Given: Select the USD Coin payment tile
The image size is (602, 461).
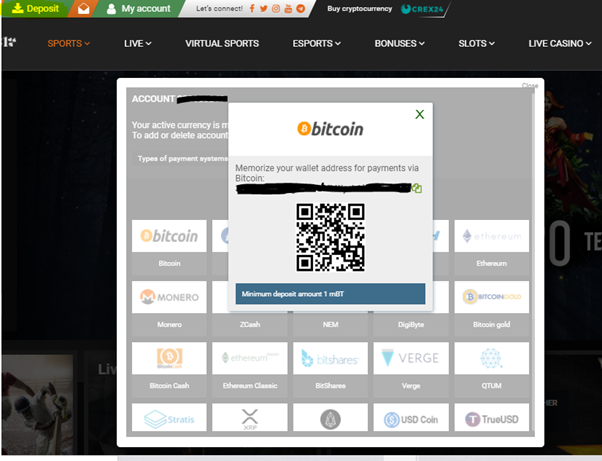Looking at the screenshot, I should [x=411, y=417].
